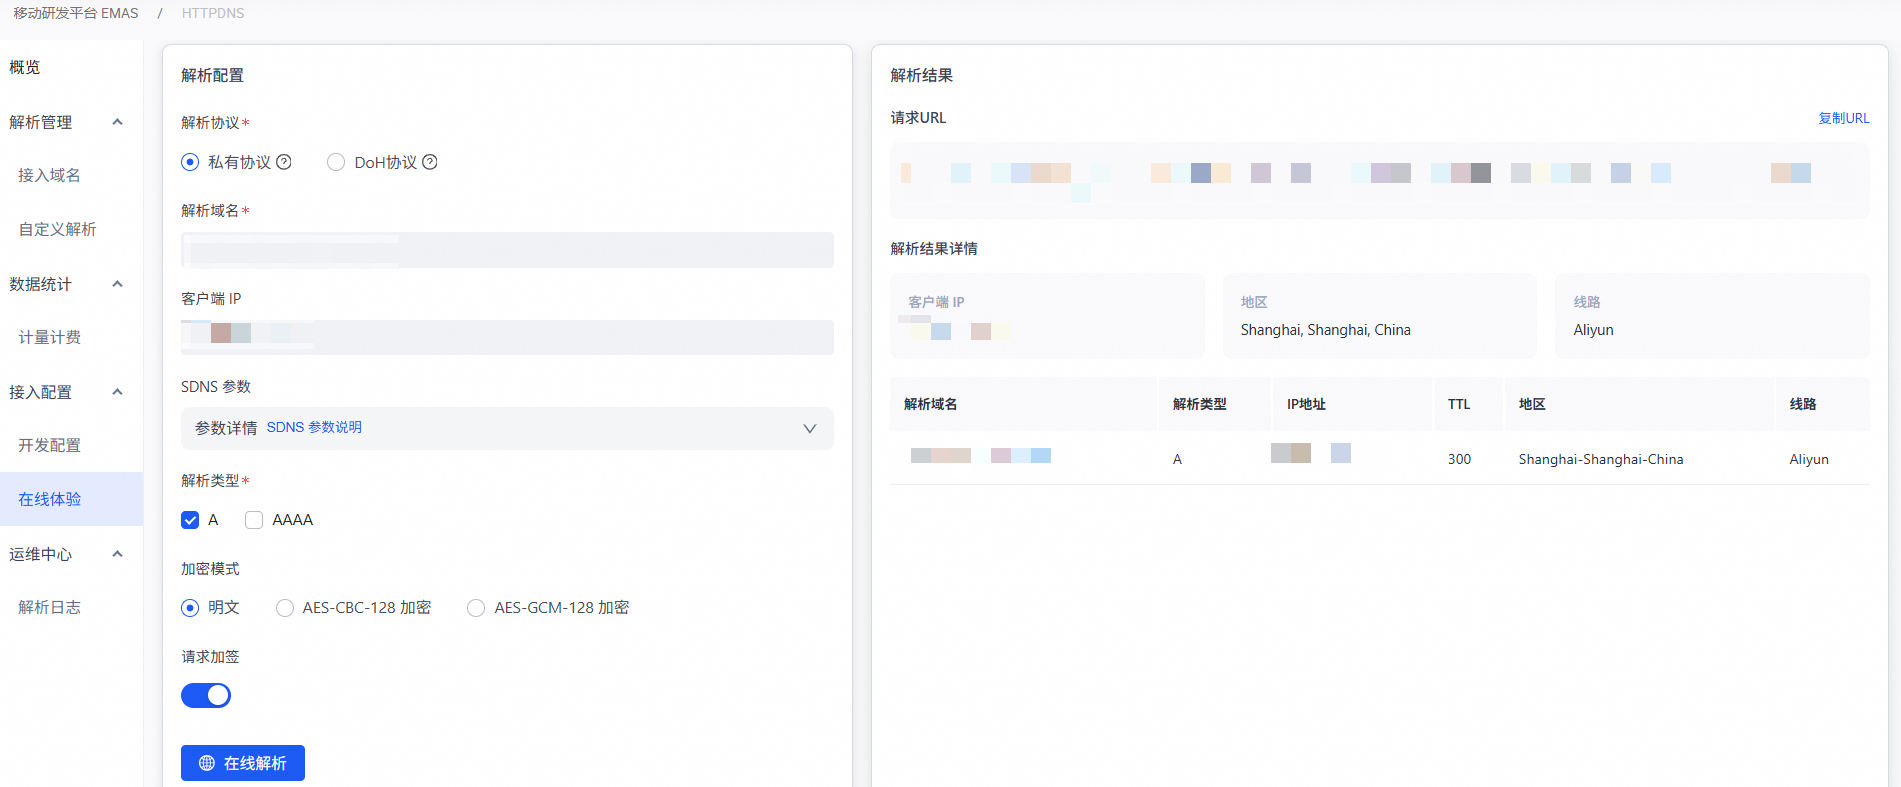
Task: Click Aliyun in the result table row
Action: [1809, 459]
